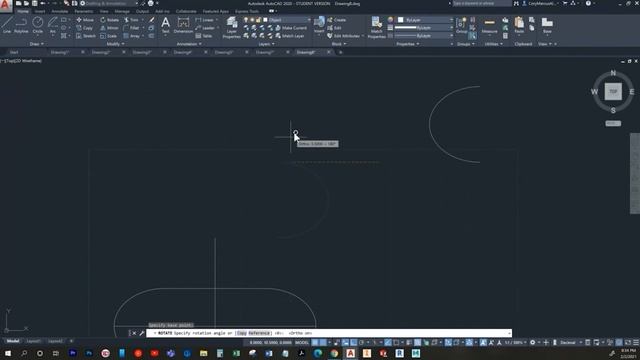This screenshot has height=360, width=640.
Task: Switch to the Insert ribbon tab
Action: click(x=40, y=11)
